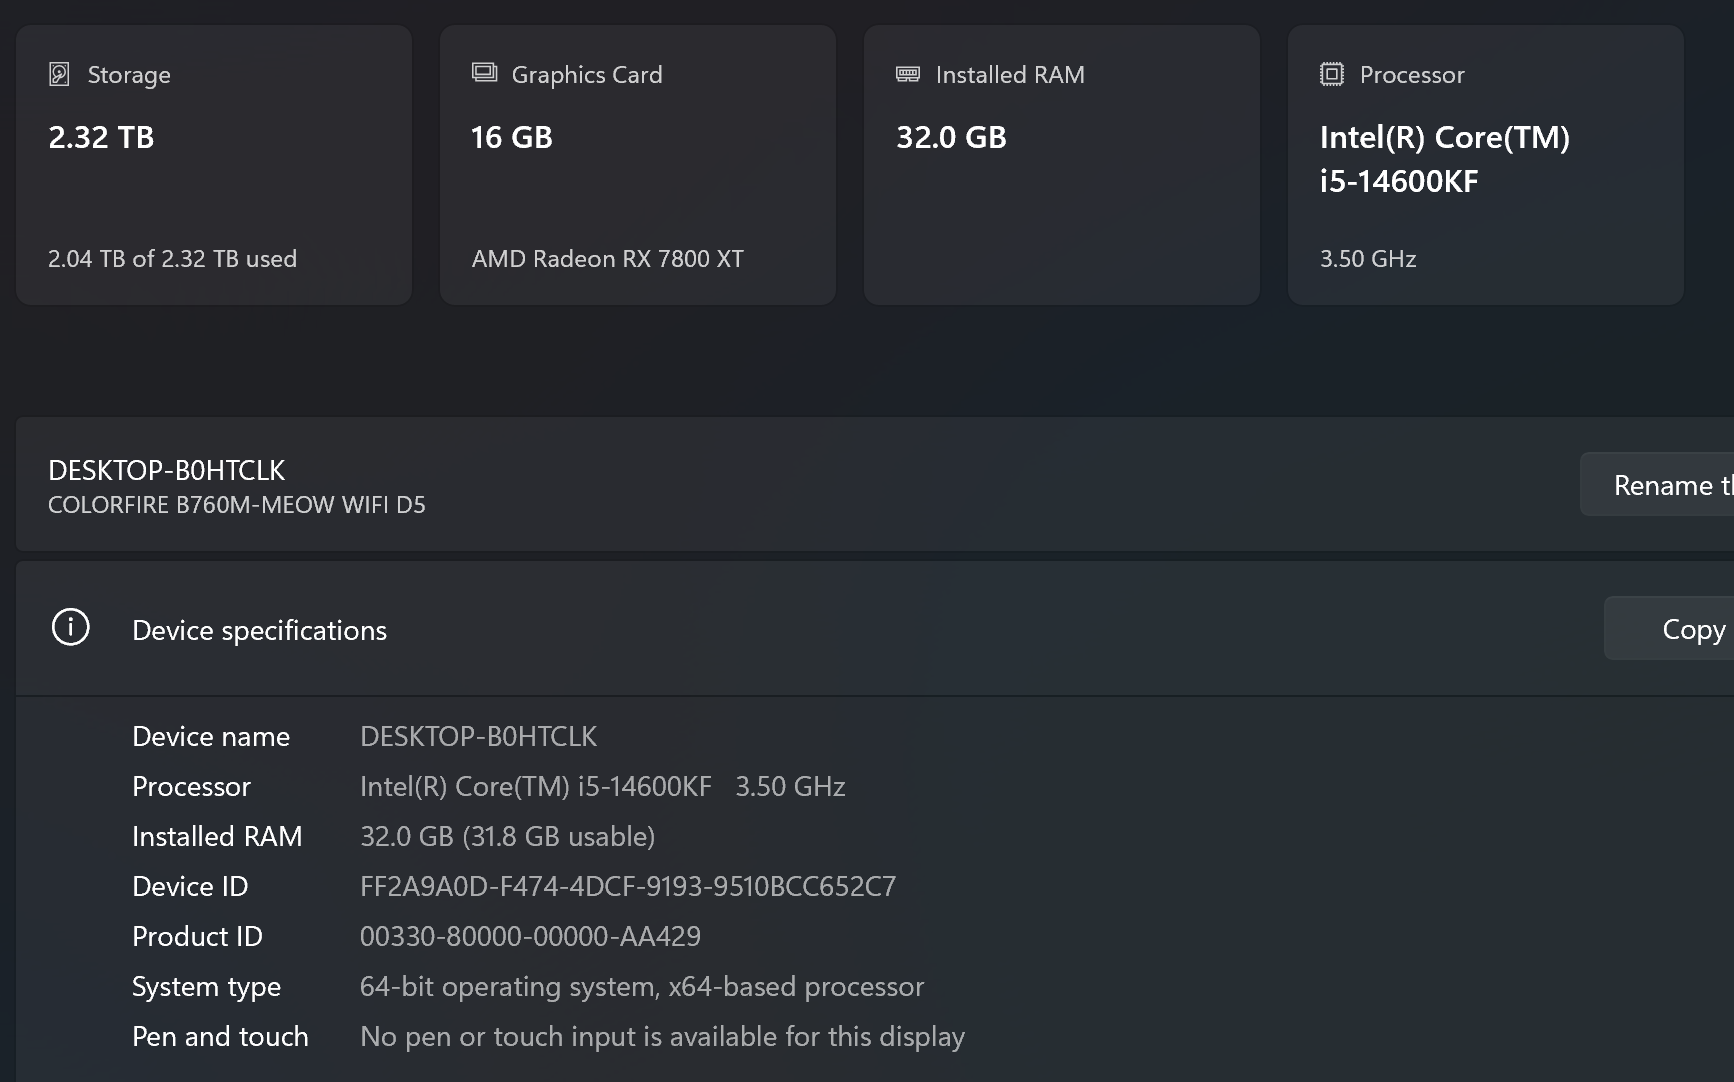Click the No pen or touch input text
This screenshot has height=1082, width=1734.
pyautogui.click(x=662, y=1037)
